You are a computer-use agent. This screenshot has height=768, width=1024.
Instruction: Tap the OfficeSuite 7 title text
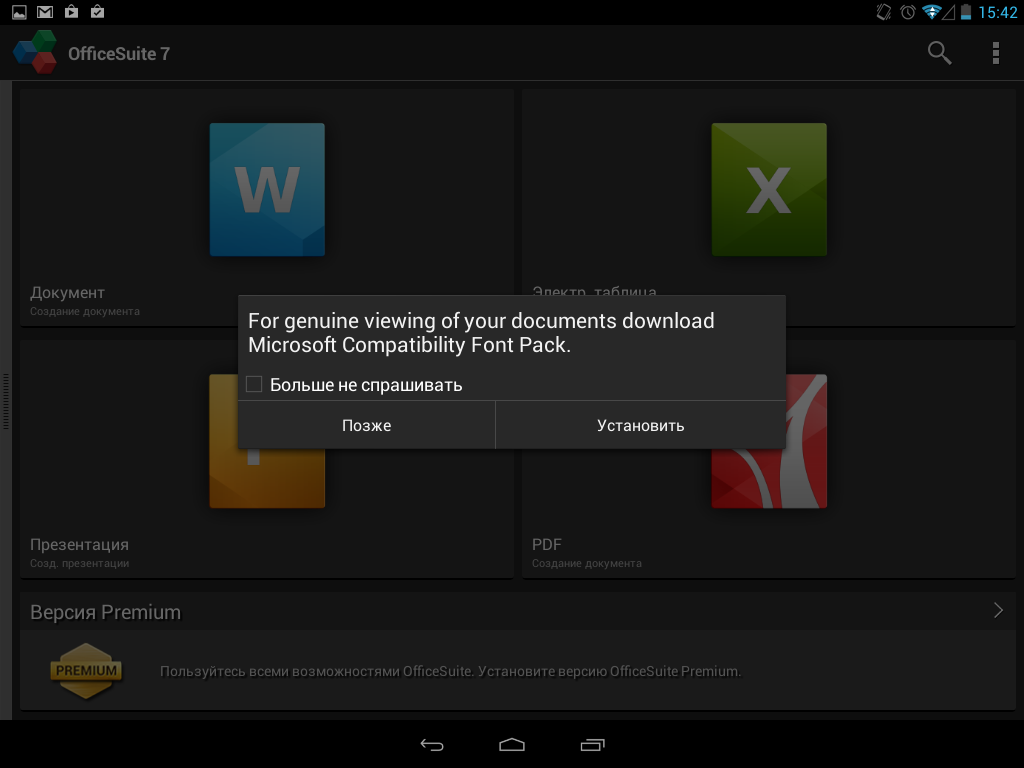(x=119, y=54)
